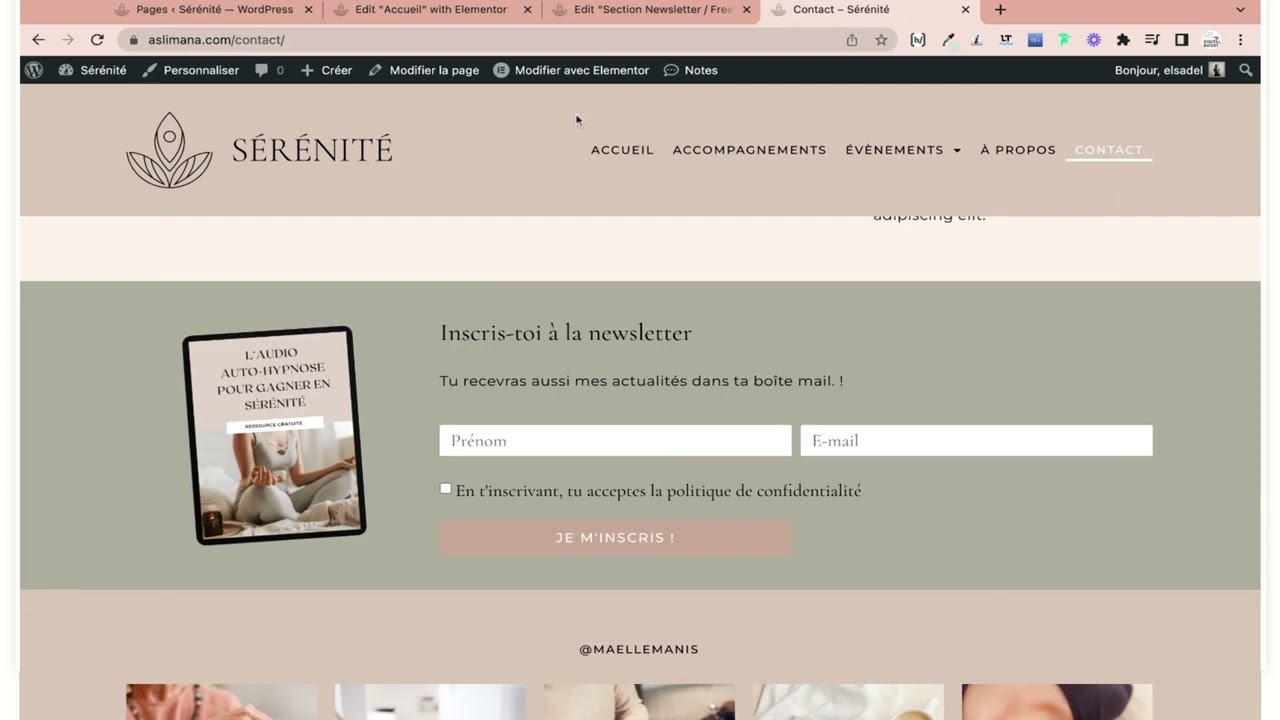Click the elsadel user avatar in admin bar
The image size is (1280, 720).
(x=1217, y=70)
